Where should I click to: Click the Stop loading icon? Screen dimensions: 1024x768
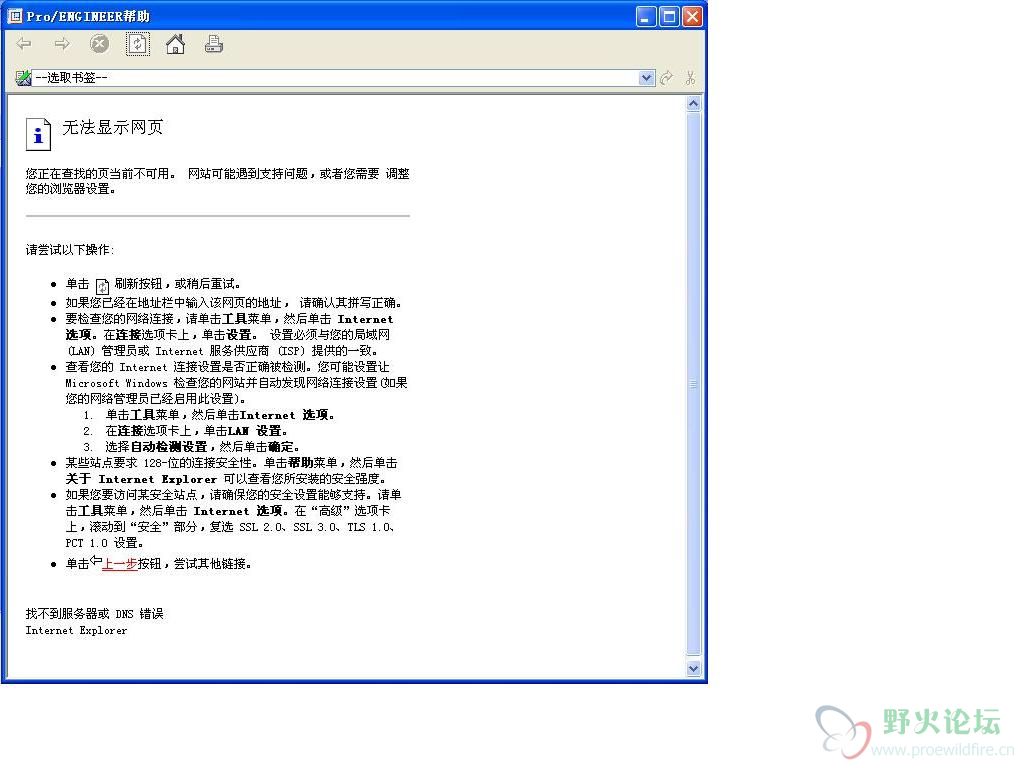99,44
